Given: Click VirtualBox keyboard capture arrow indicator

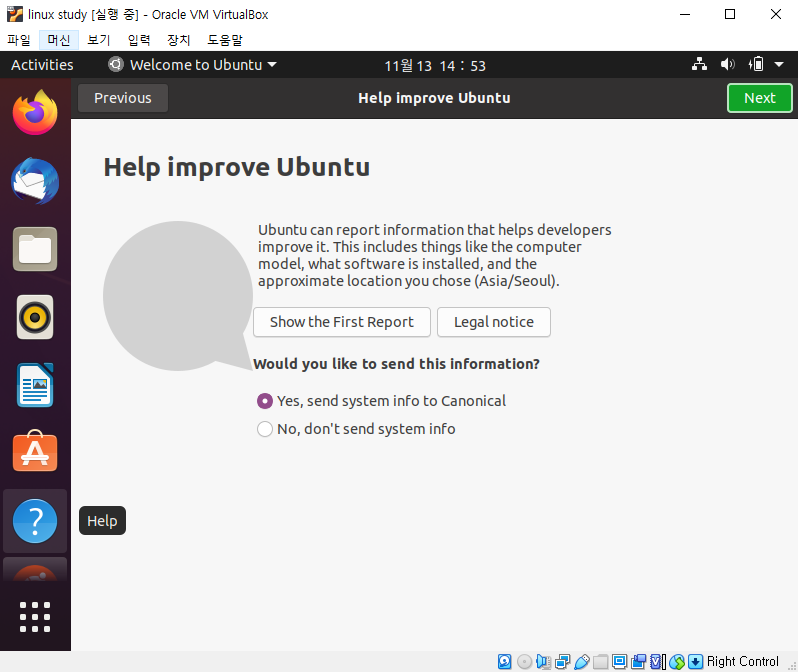Looking at the screenshot, I should pos(695,661).
